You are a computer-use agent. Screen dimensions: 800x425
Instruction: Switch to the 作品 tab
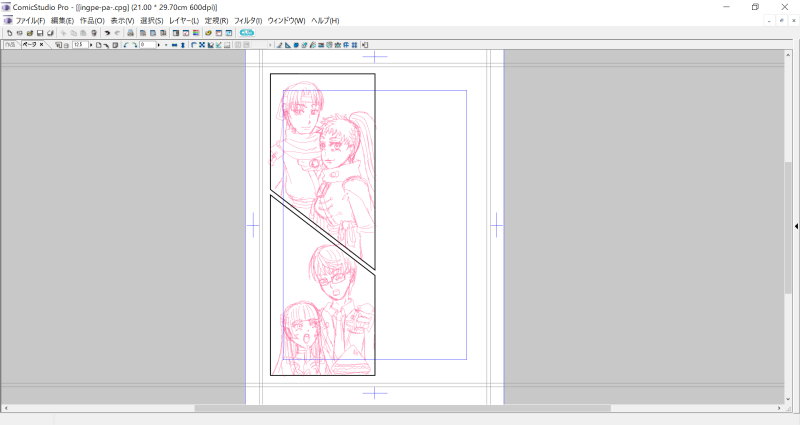(10, 45)
